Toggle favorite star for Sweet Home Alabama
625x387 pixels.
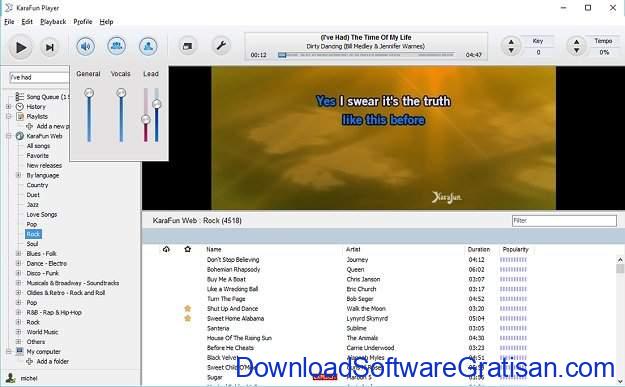(187, 318)
